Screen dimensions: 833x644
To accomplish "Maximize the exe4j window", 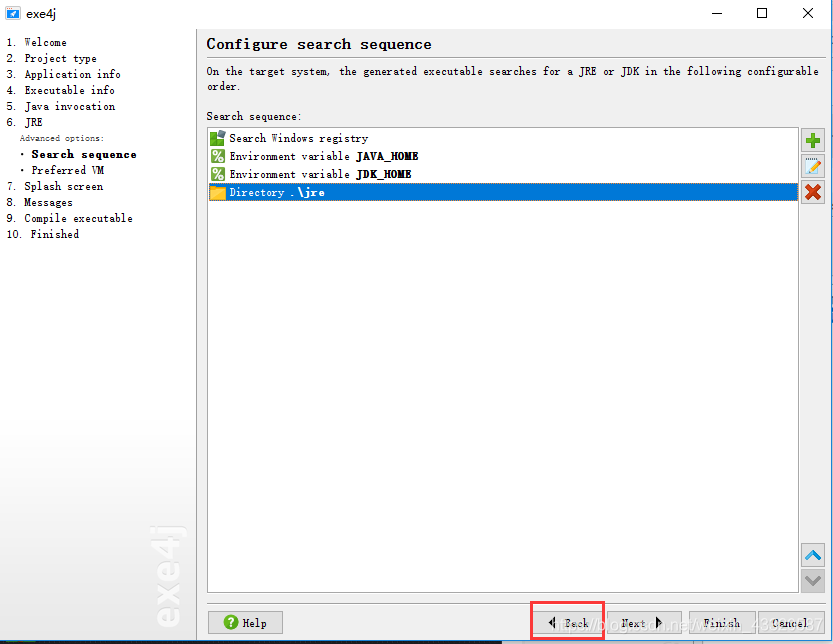I will point(762,13).
